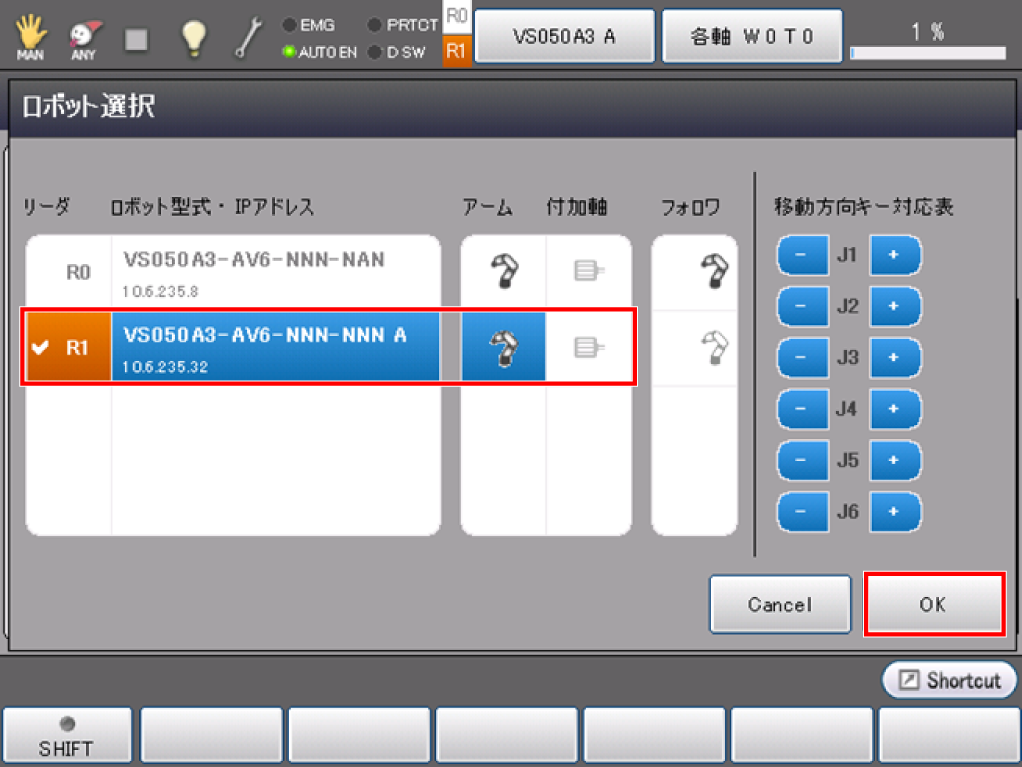Viewport: 1022px width, 767px height.
Task: Open the 各軸 W0 T0 selector
Action: point(752,37)
